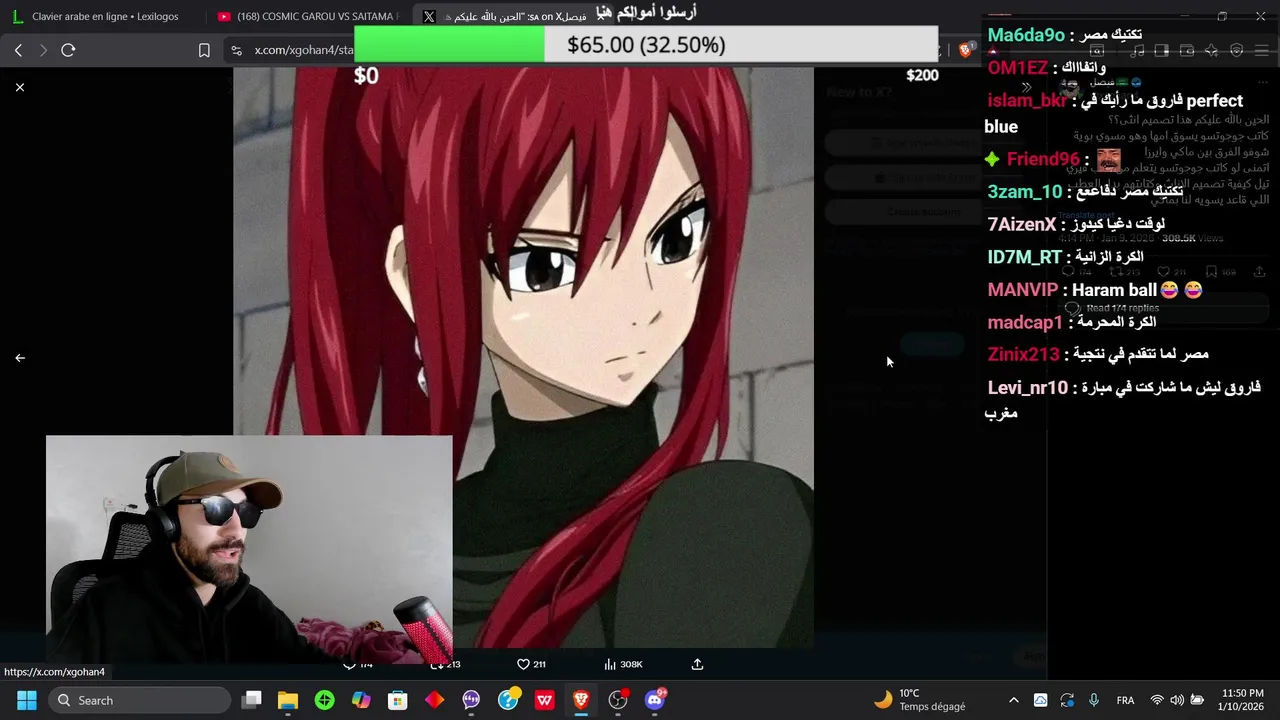Focus the x.com/xgohan4 address bar
This screenshot has height=720, width=1280.
coord(304,50)
